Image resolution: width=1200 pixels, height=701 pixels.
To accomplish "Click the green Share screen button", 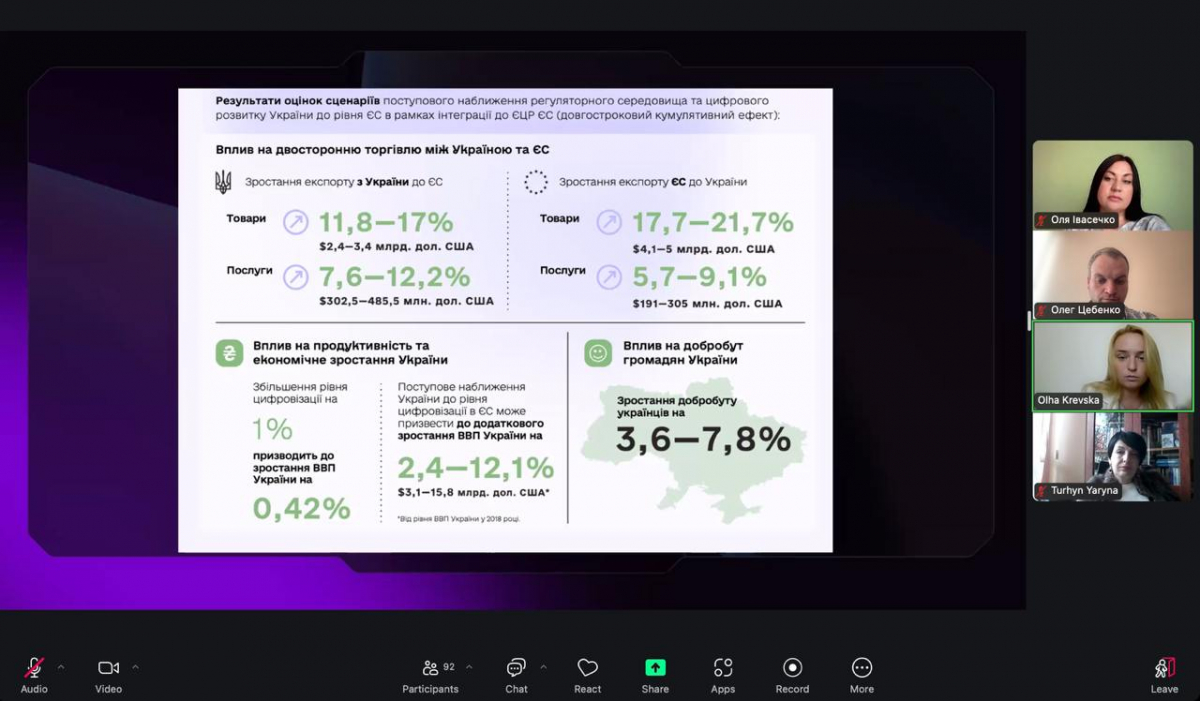I will [655, 668].
